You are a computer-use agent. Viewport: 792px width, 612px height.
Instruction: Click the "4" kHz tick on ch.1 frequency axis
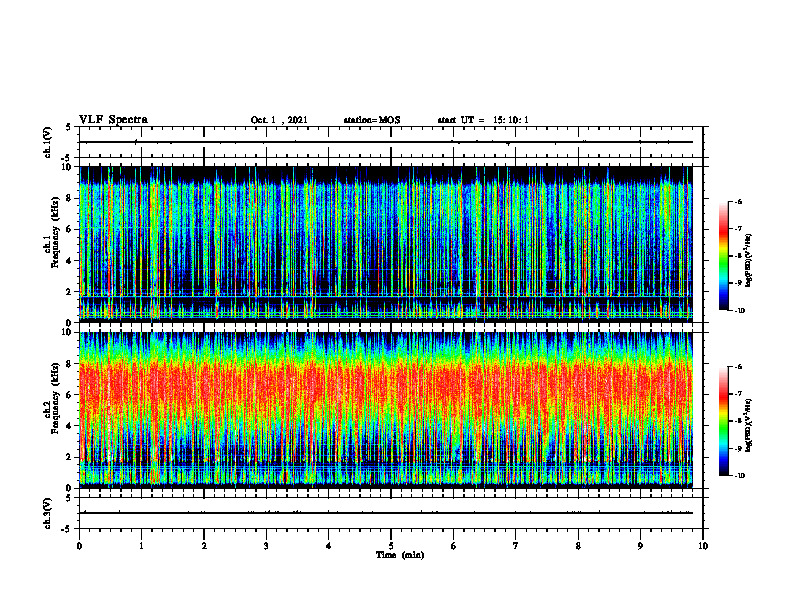(70, 261)
